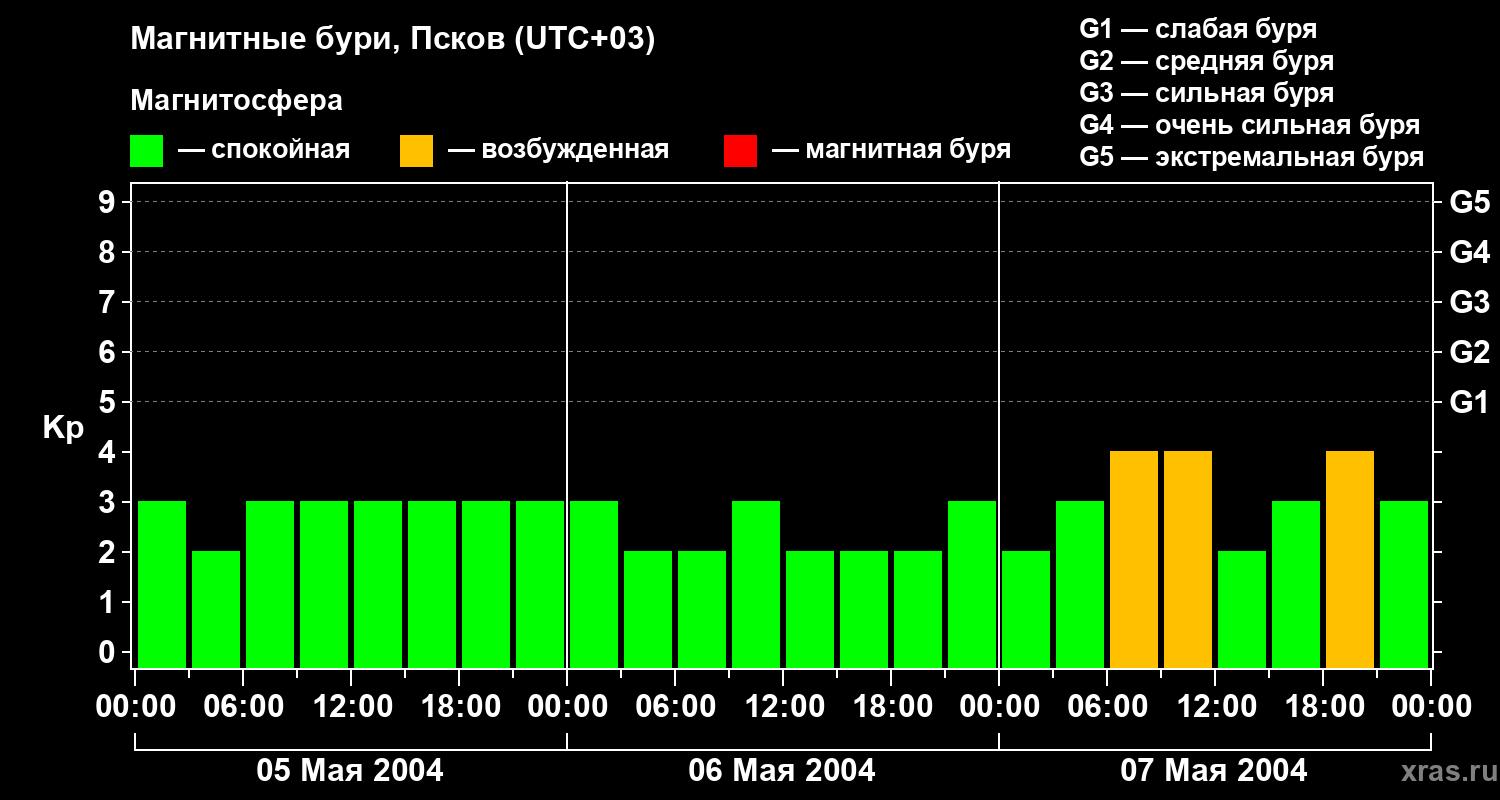The width and height of the screenshot is (1500, 800).
Task: Select the line 'G4 — очень сильная буря'
Action: [1249, 125]
